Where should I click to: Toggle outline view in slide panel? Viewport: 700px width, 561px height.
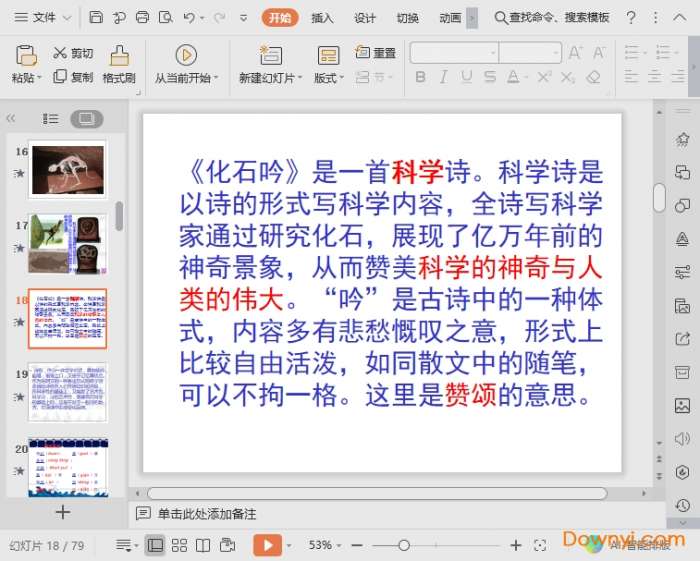click(x=51, y=119)
